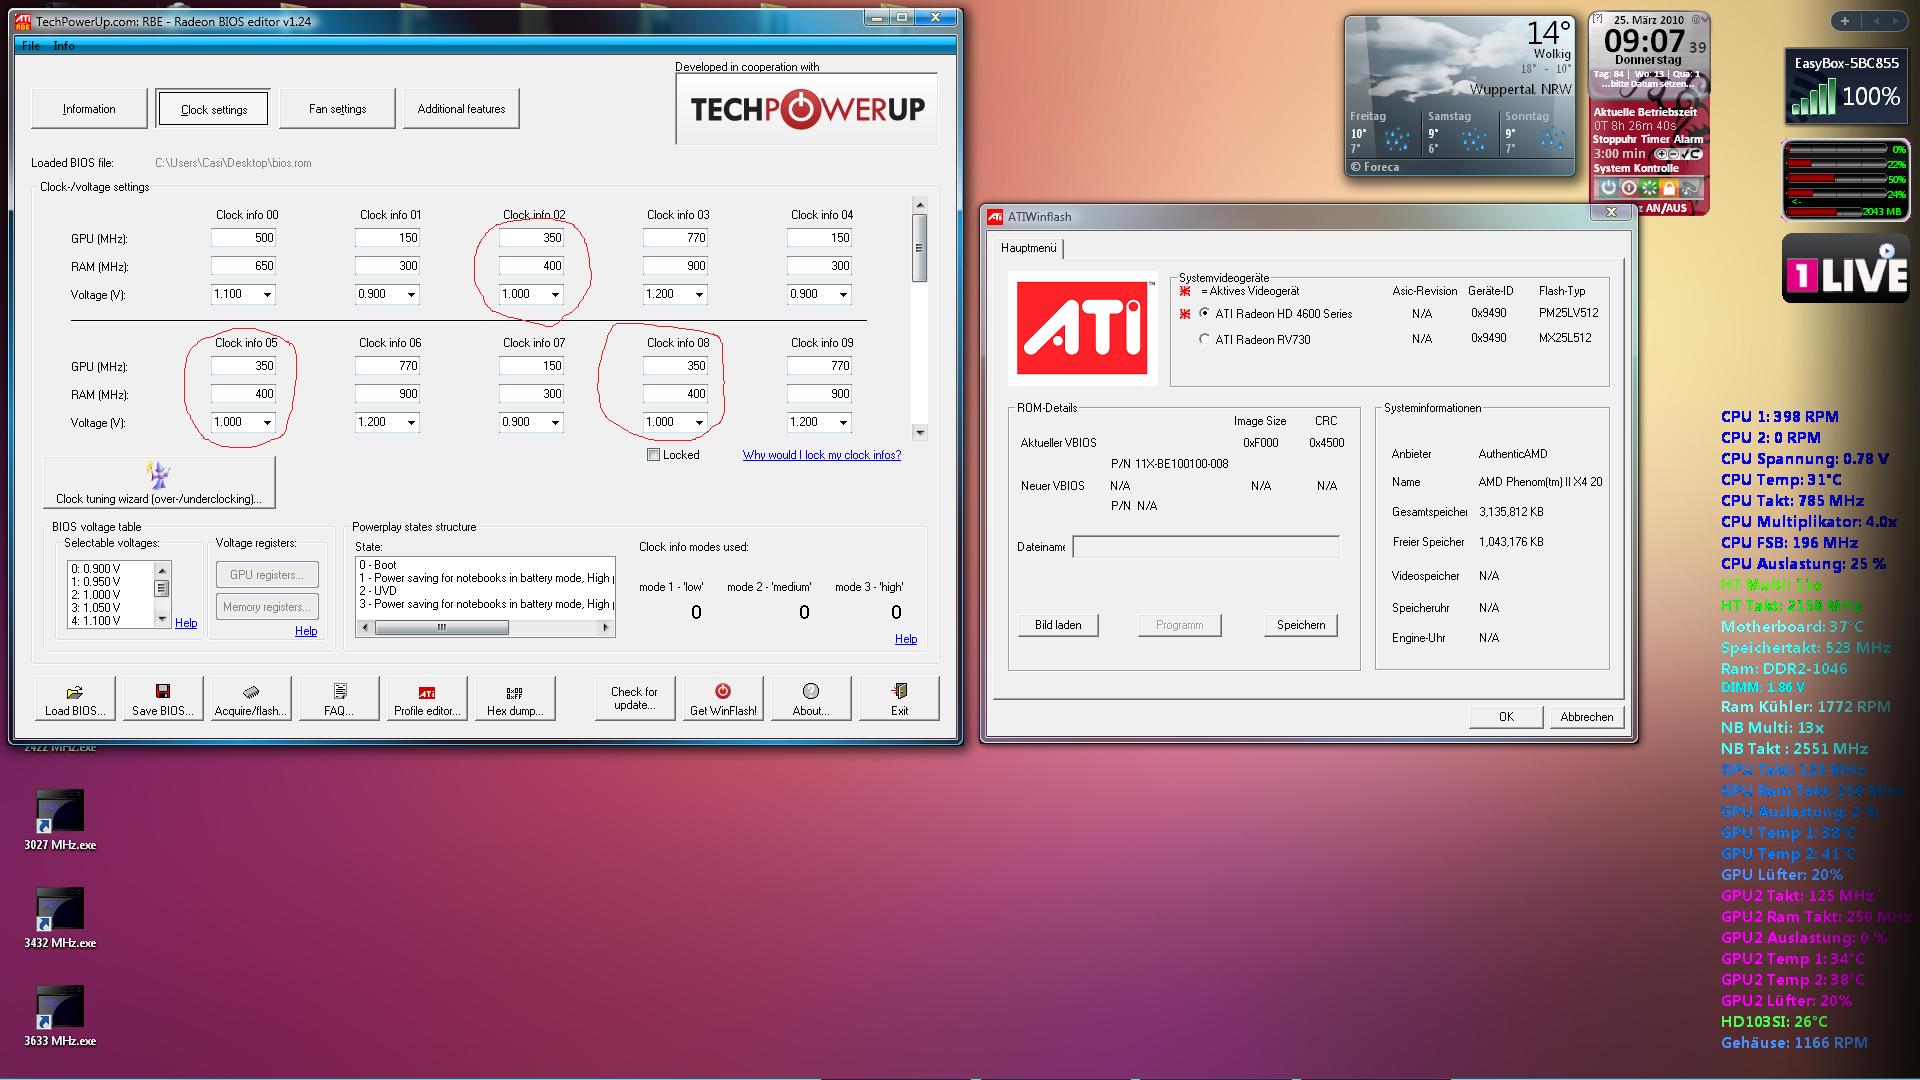Click 'Why would I lock my clock infos?' link

pyautogui.click(x=821, y=455)
